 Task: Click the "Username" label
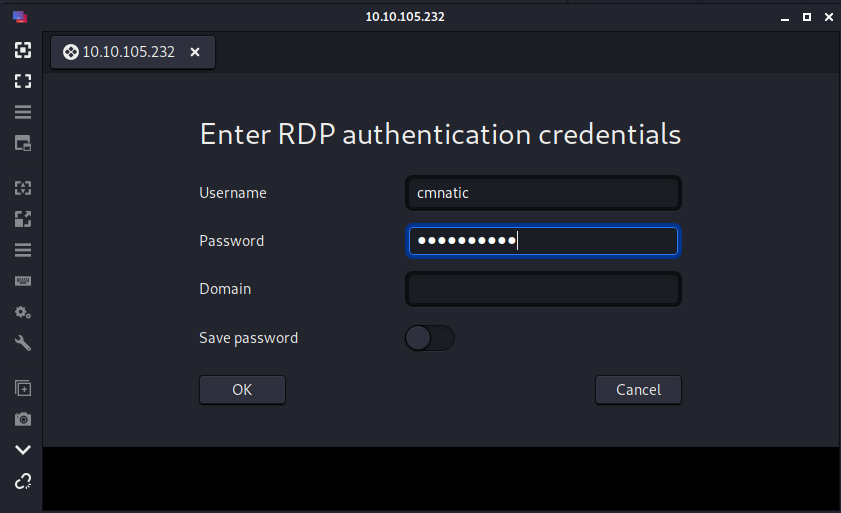coord(233,193)
